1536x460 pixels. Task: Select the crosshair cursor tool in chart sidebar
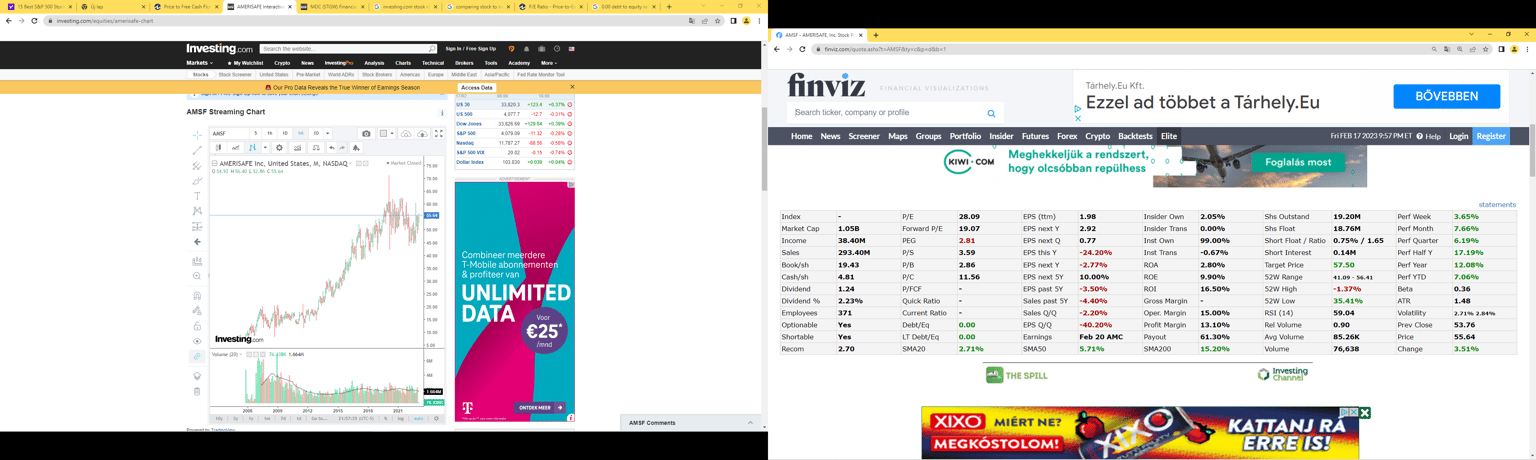tap(197, 135)
